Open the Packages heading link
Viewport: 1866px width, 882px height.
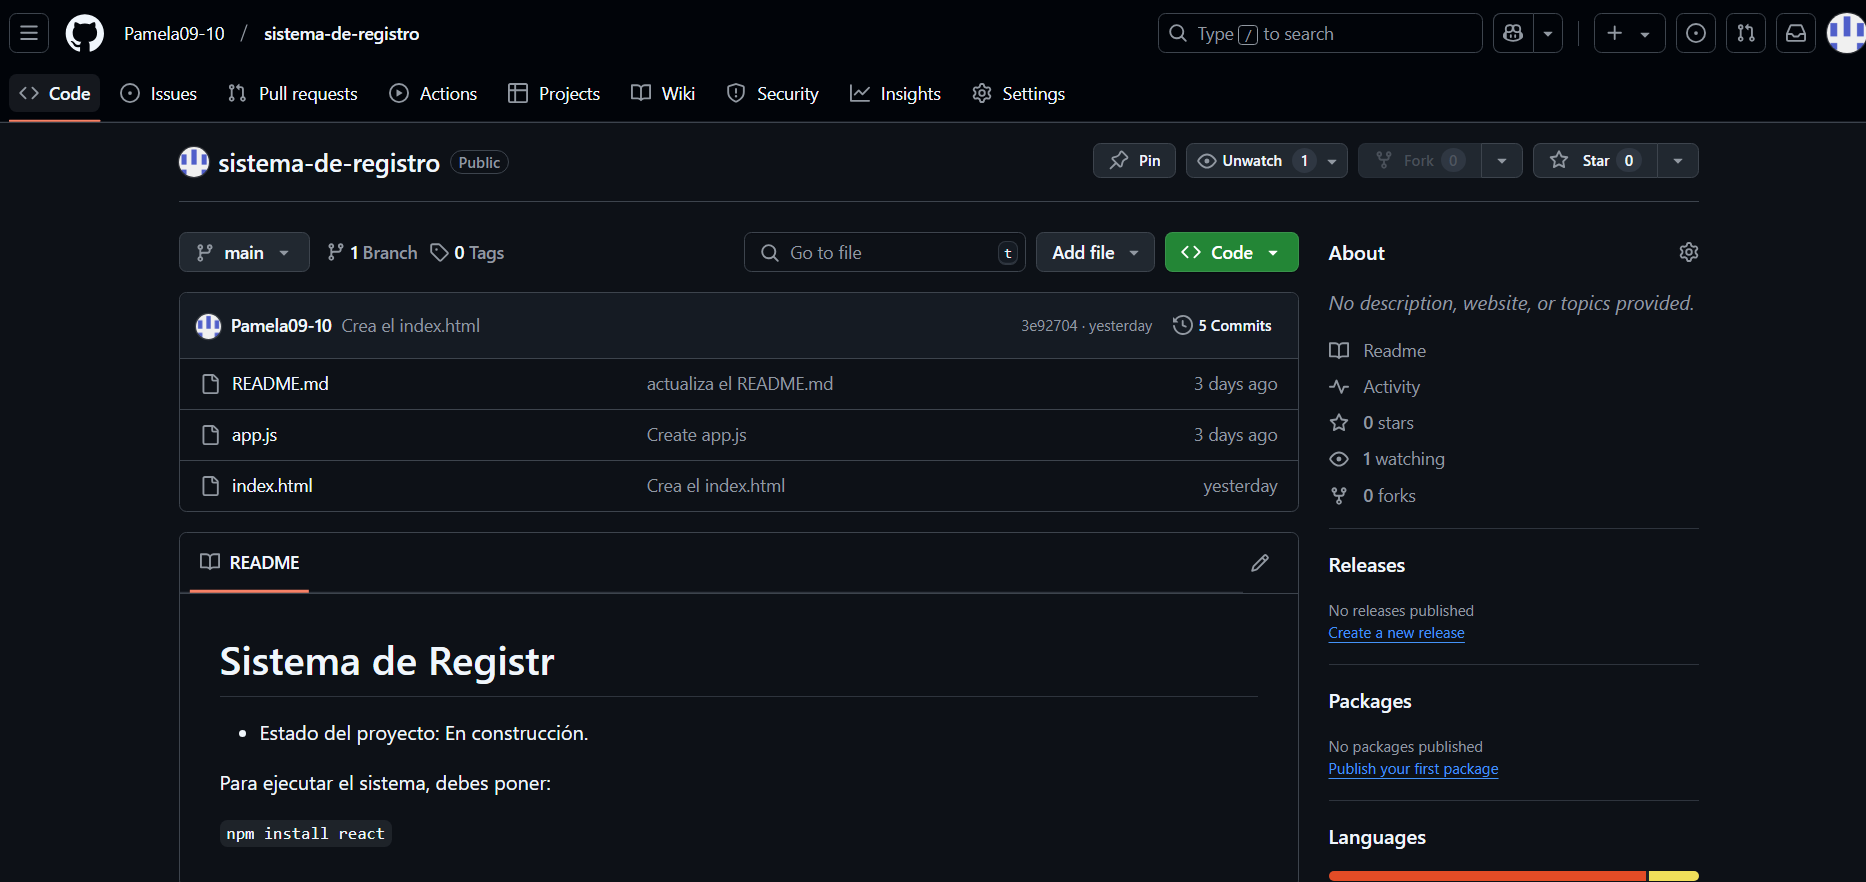(x=1370, y=701)
